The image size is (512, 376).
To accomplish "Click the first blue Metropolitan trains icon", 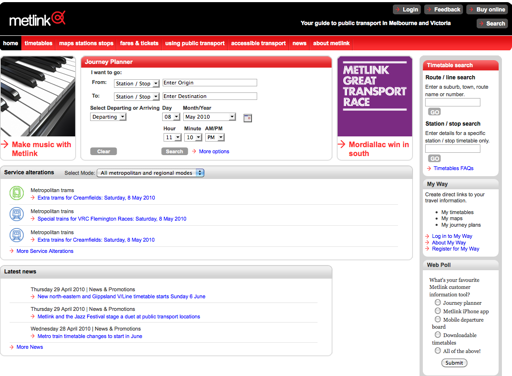I will pyautogui.click(x=16, y=214).
